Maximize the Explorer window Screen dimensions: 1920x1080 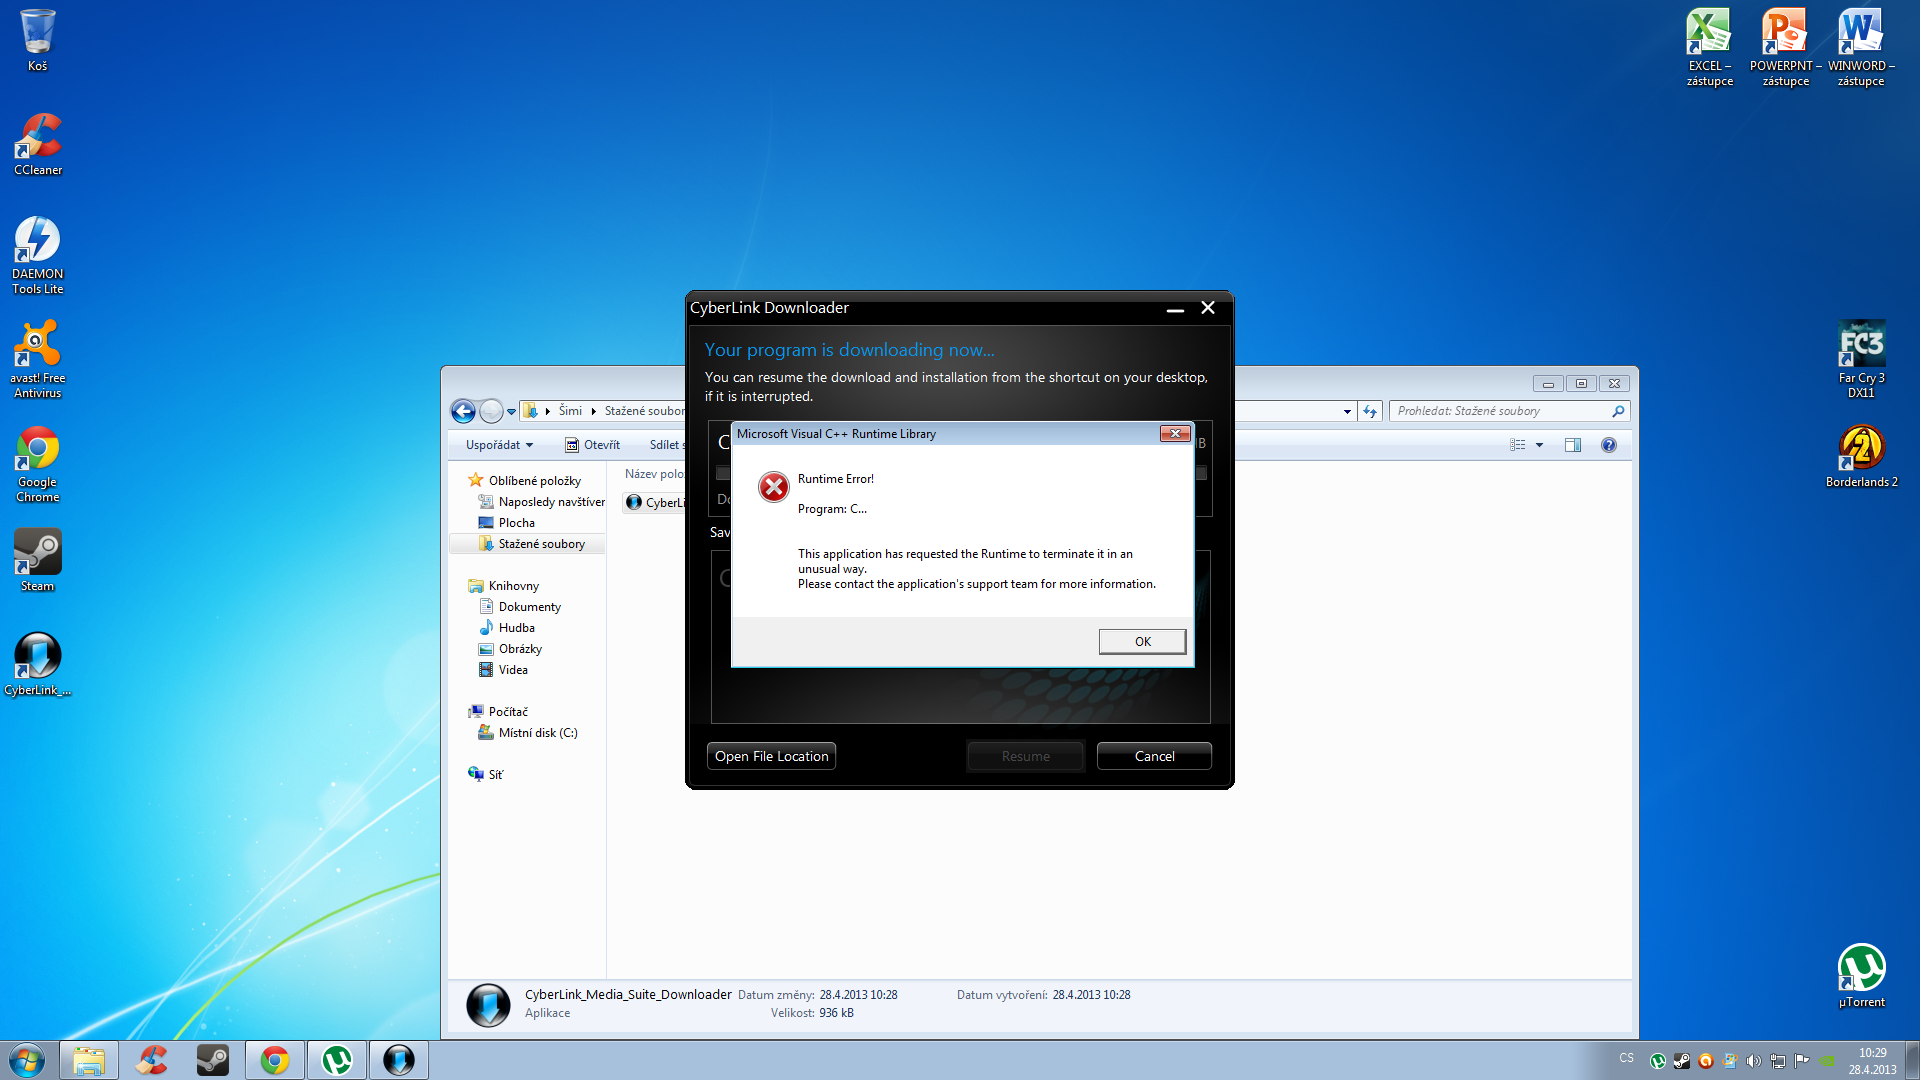pyautogui.click(x=1581, y=383)
